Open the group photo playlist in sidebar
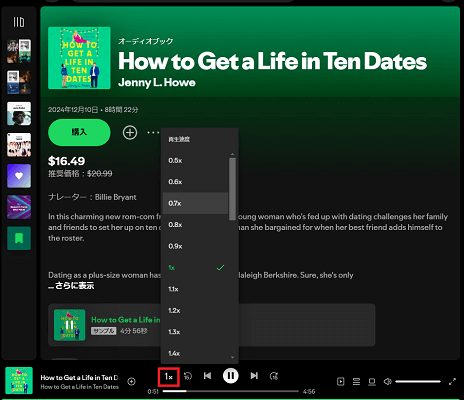Screen dimensions: 464x400 click(19, 145)
